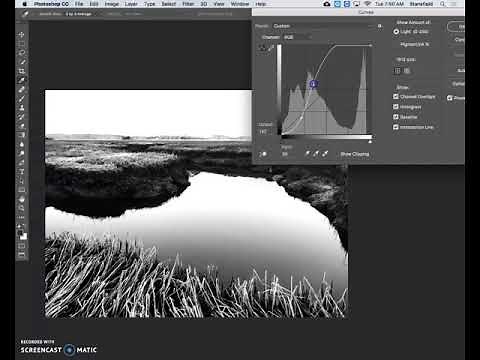Select the Rectangle shape tool
The height and width of the screenshot is (360, 480).
(22, 190)
